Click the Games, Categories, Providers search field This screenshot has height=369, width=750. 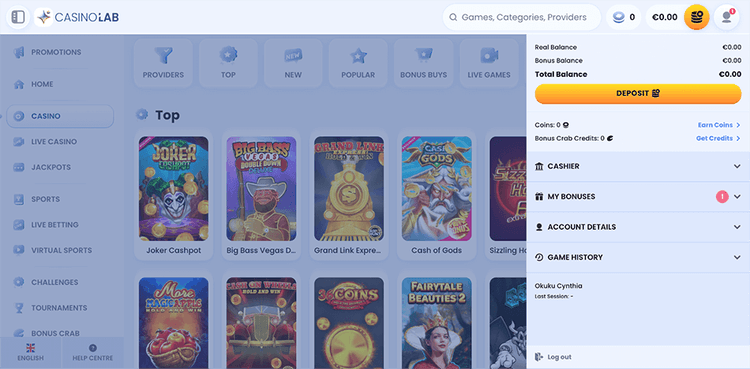521,17
